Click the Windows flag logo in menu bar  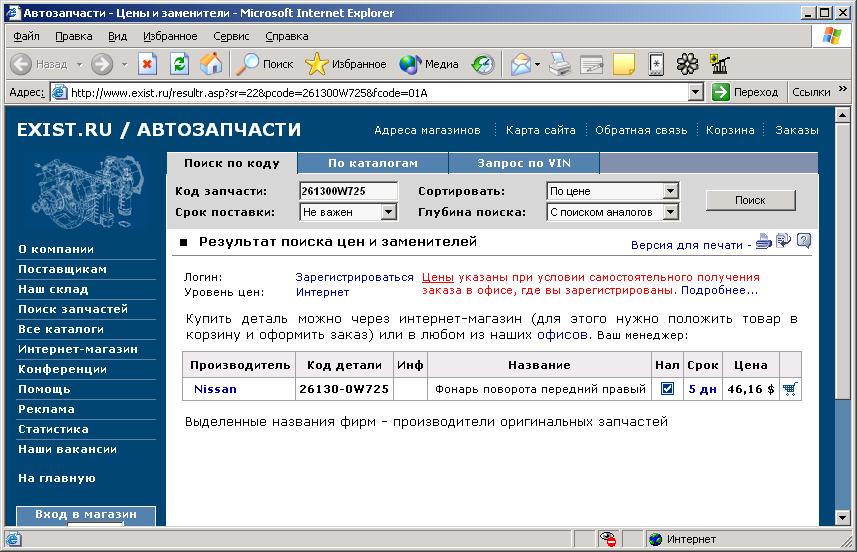[x=832, y=36]
